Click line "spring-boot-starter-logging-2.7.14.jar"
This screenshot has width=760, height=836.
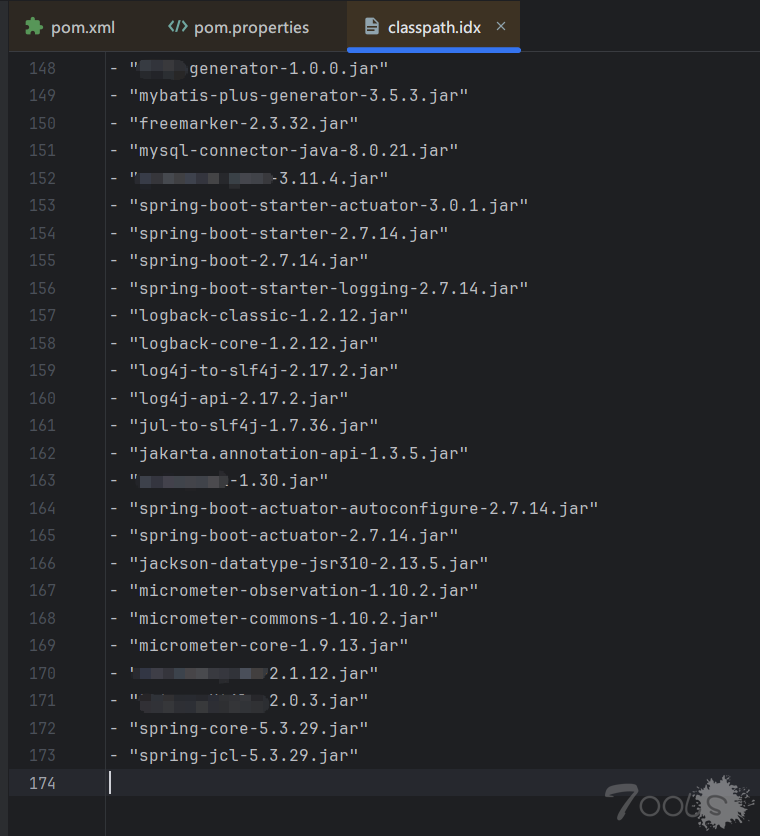click(329, 288)
